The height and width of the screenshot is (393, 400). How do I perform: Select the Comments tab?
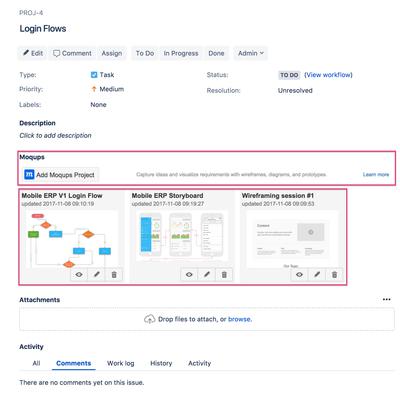pyautogui.click(x=74, y=363)
